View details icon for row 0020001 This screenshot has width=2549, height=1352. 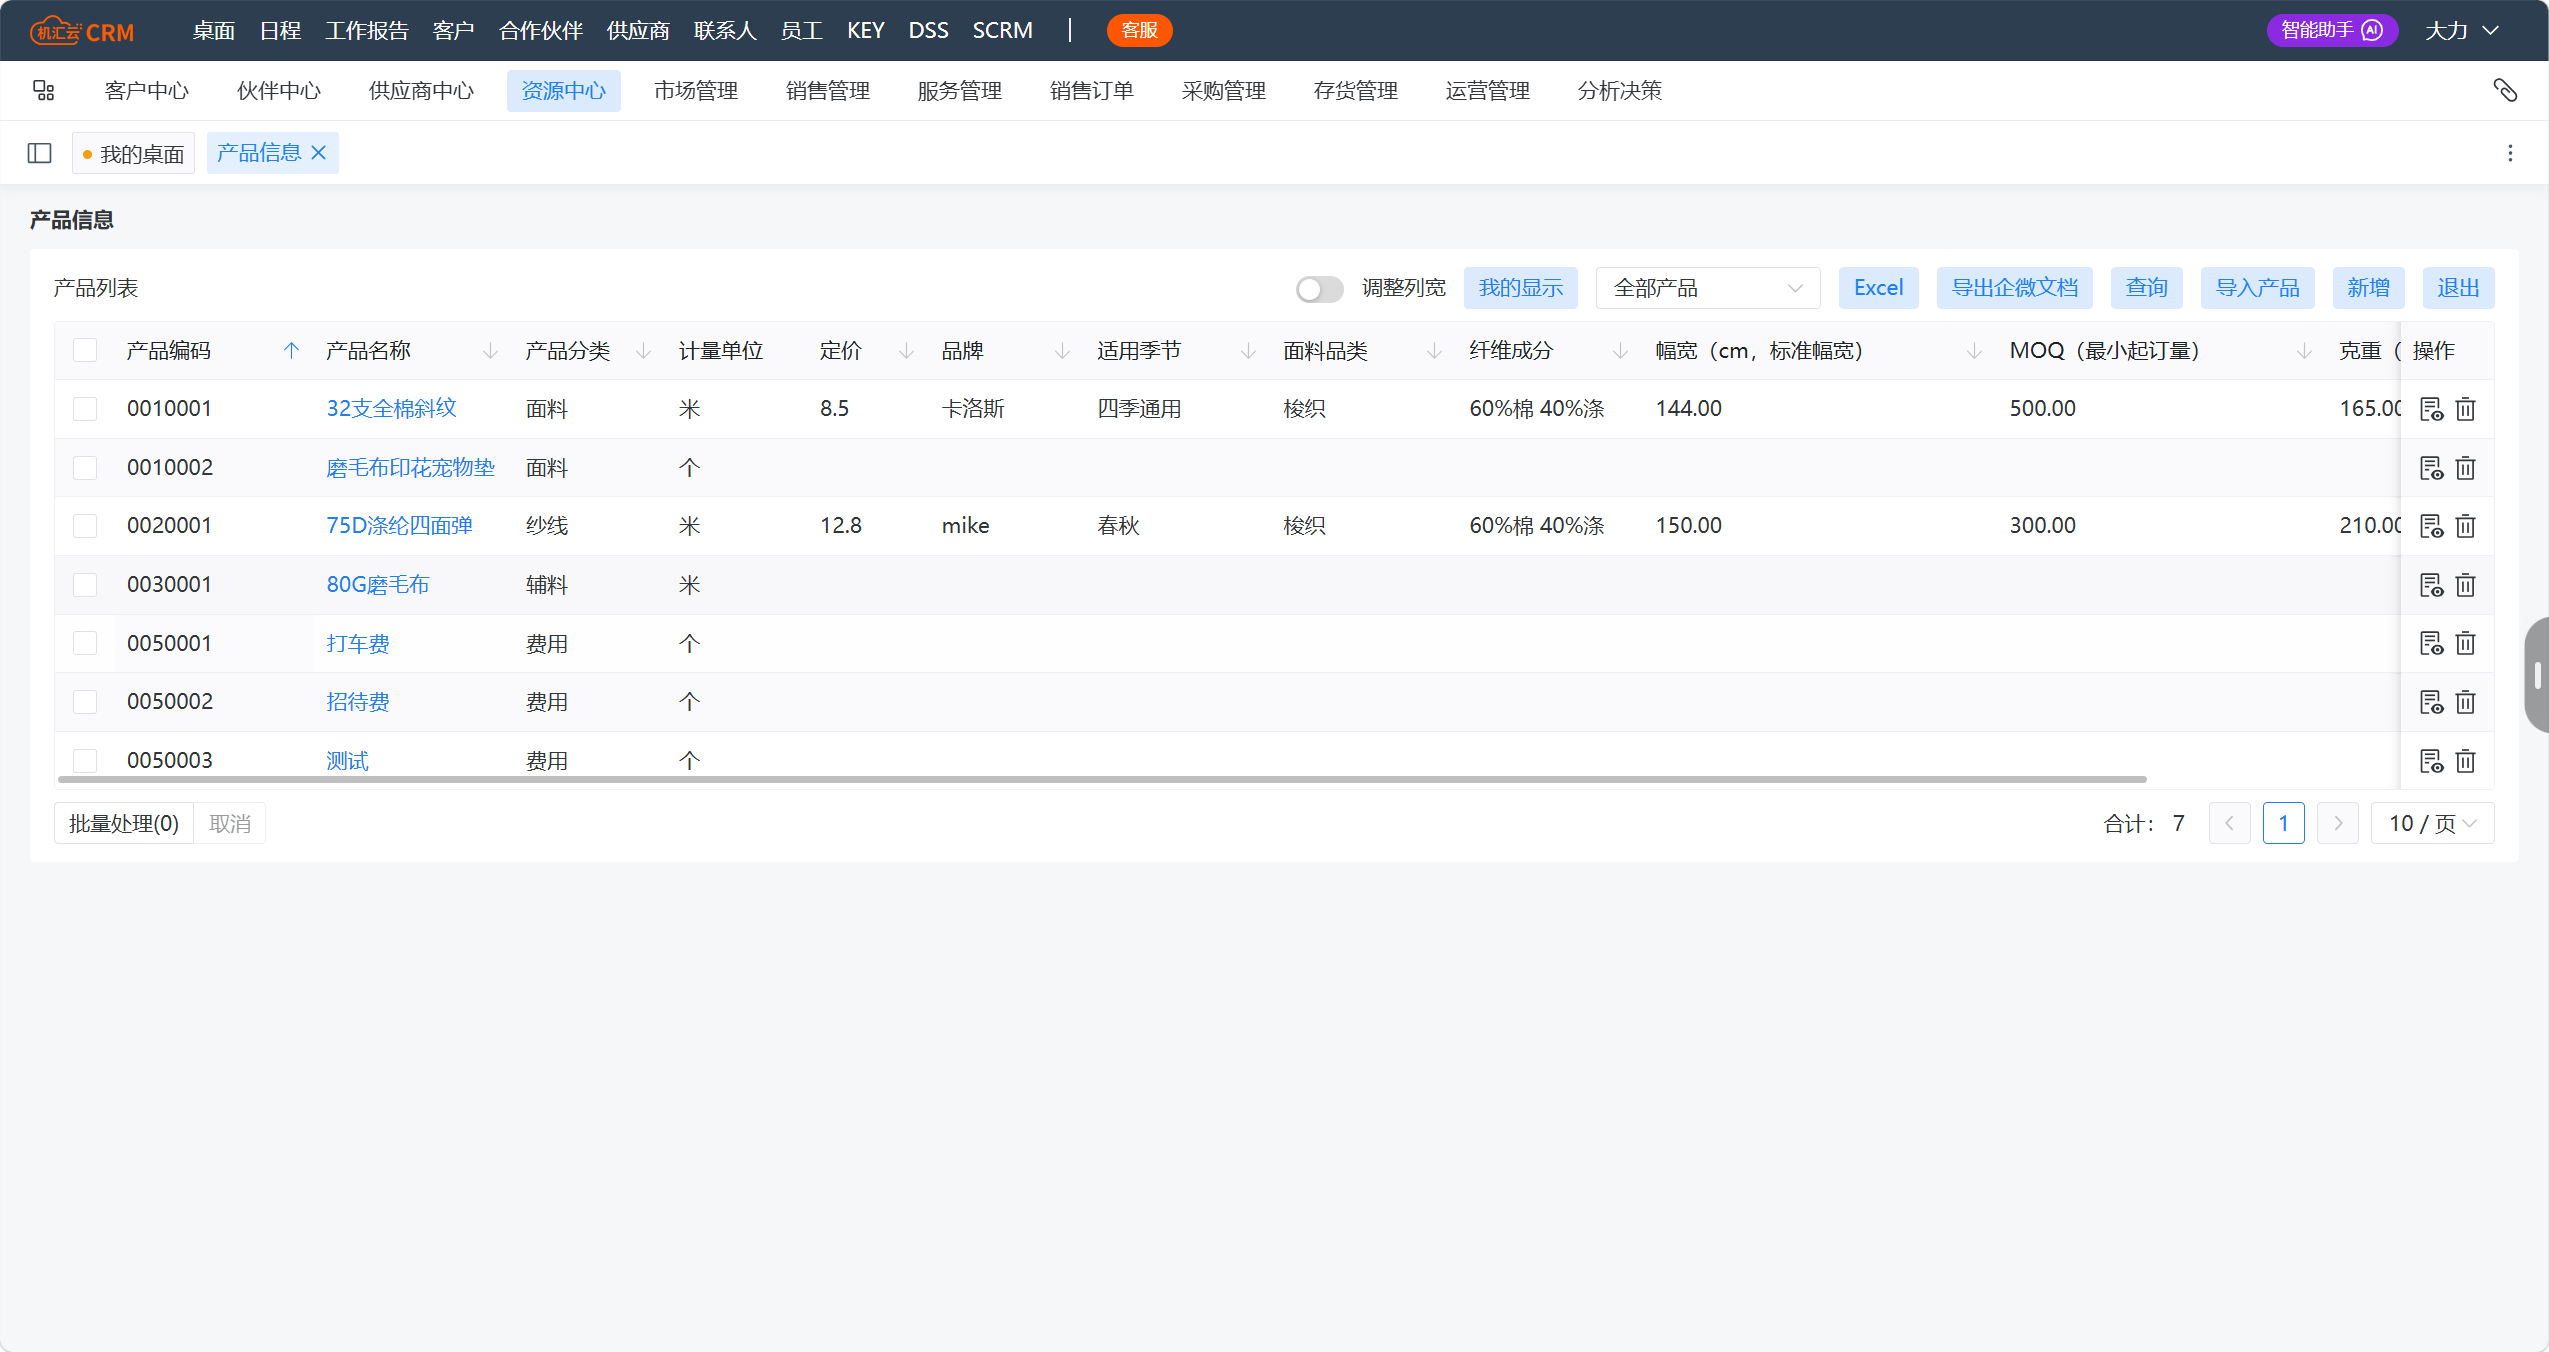click(x=2431, y=526)
